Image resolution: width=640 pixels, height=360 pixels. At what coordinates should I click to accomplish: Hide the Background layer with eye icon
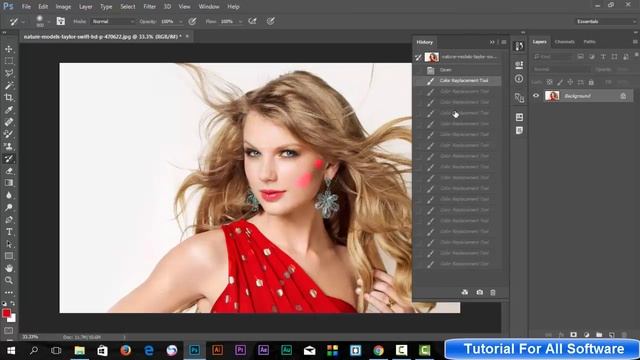(536, 96)
